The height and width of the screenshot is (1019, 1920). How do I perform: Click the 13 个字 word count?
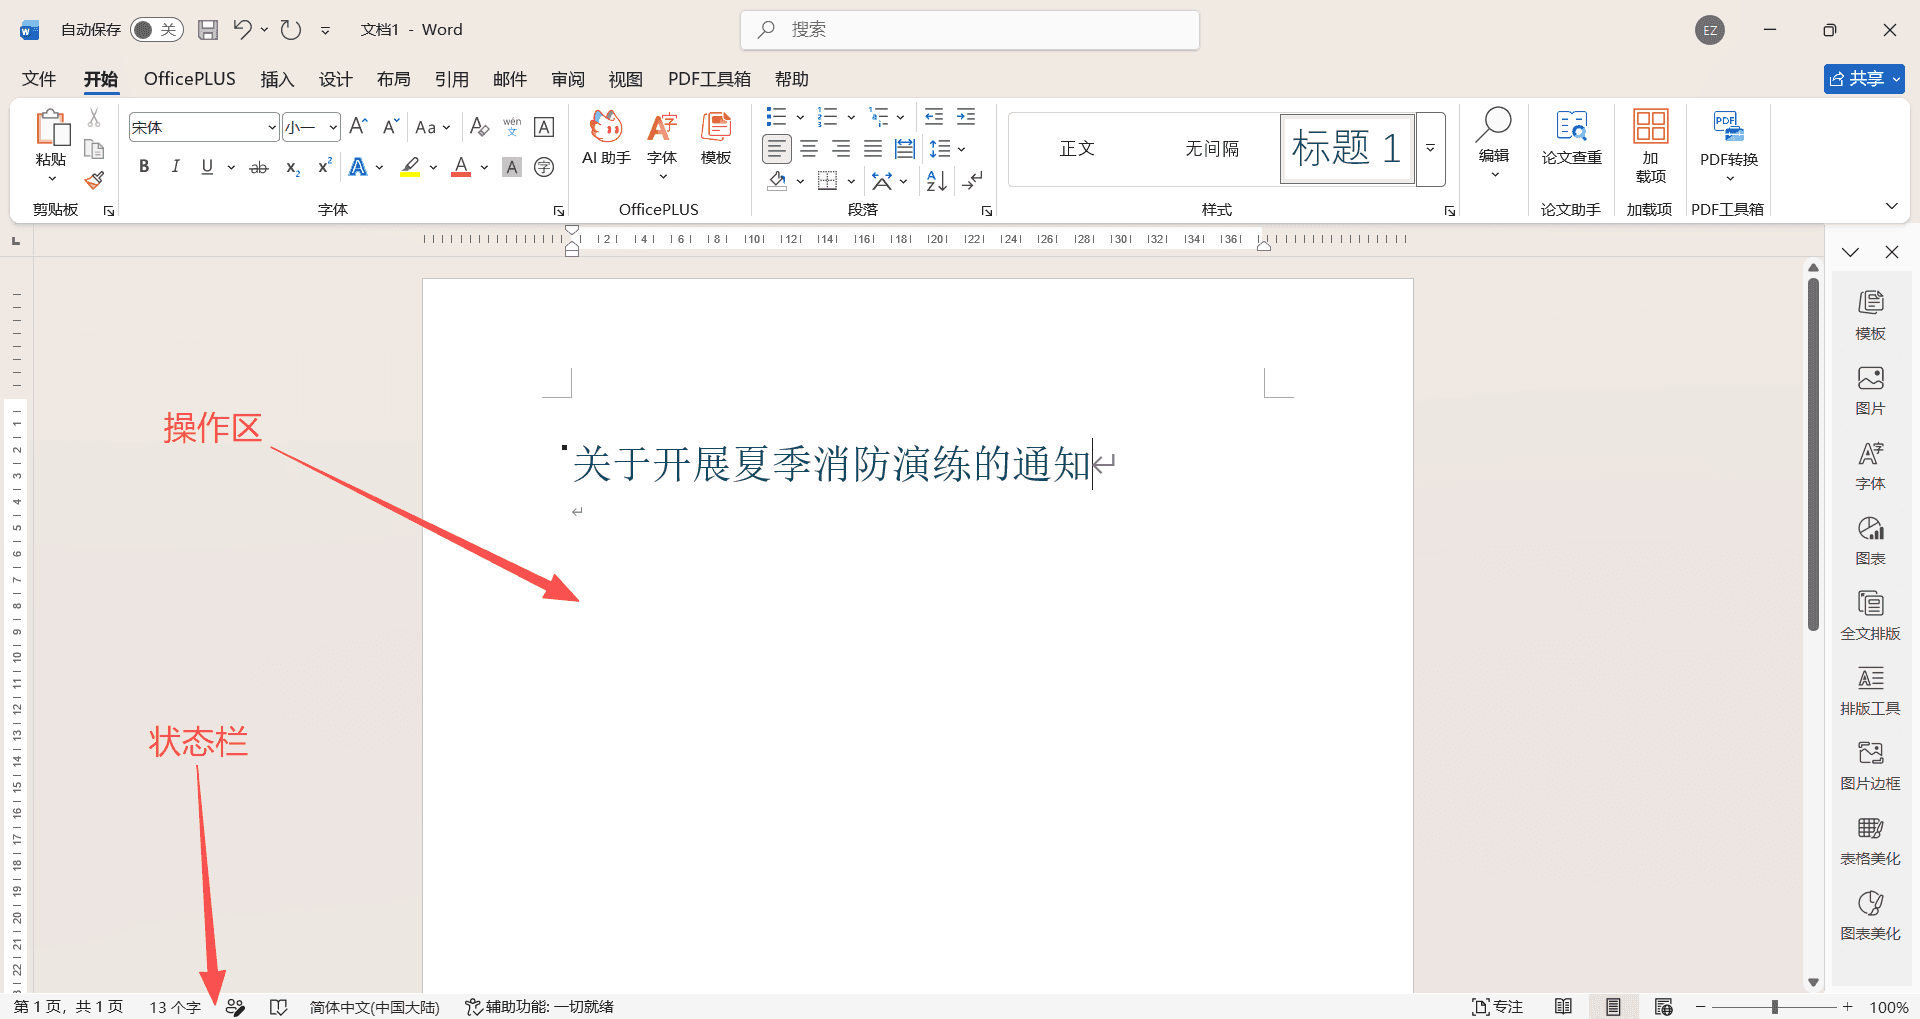pyautogui.click(x=175, y=1007)
